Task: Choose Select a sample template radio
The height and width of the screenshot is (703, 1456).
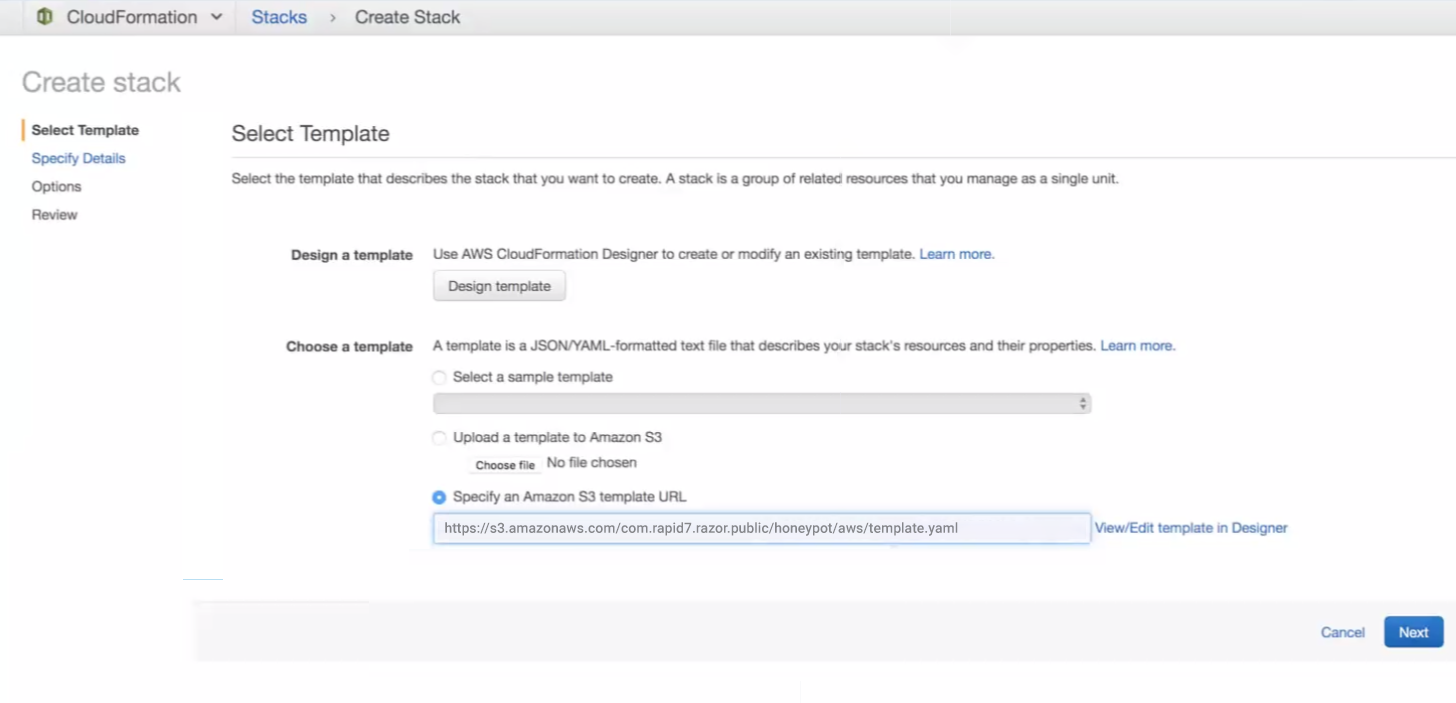Action: click(x=439, y=378)
